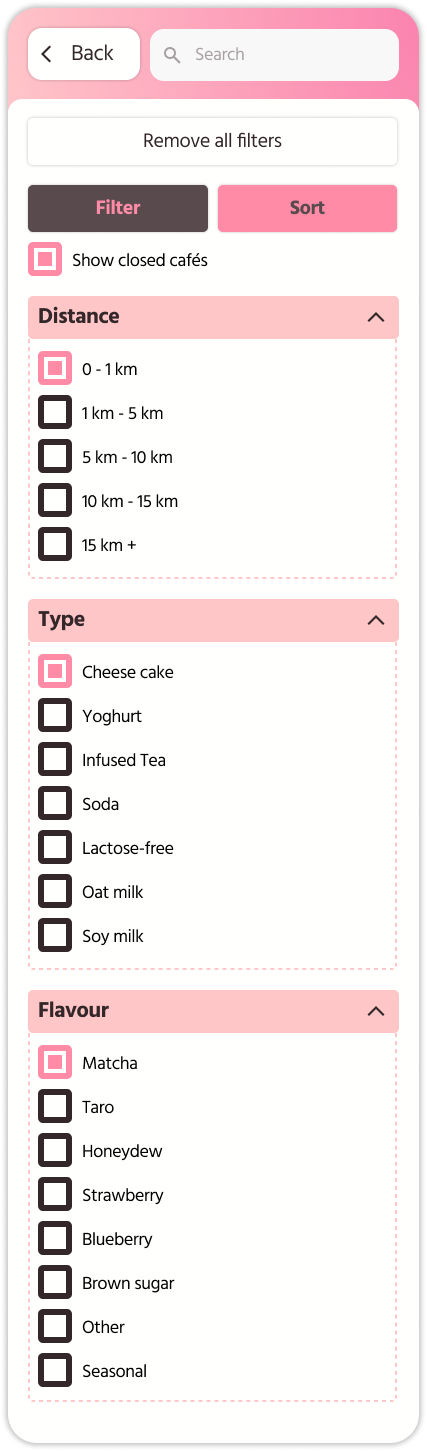Switch to the Sort tab
The height and width of the screenshot is (1451, 427).
[307, 208]
